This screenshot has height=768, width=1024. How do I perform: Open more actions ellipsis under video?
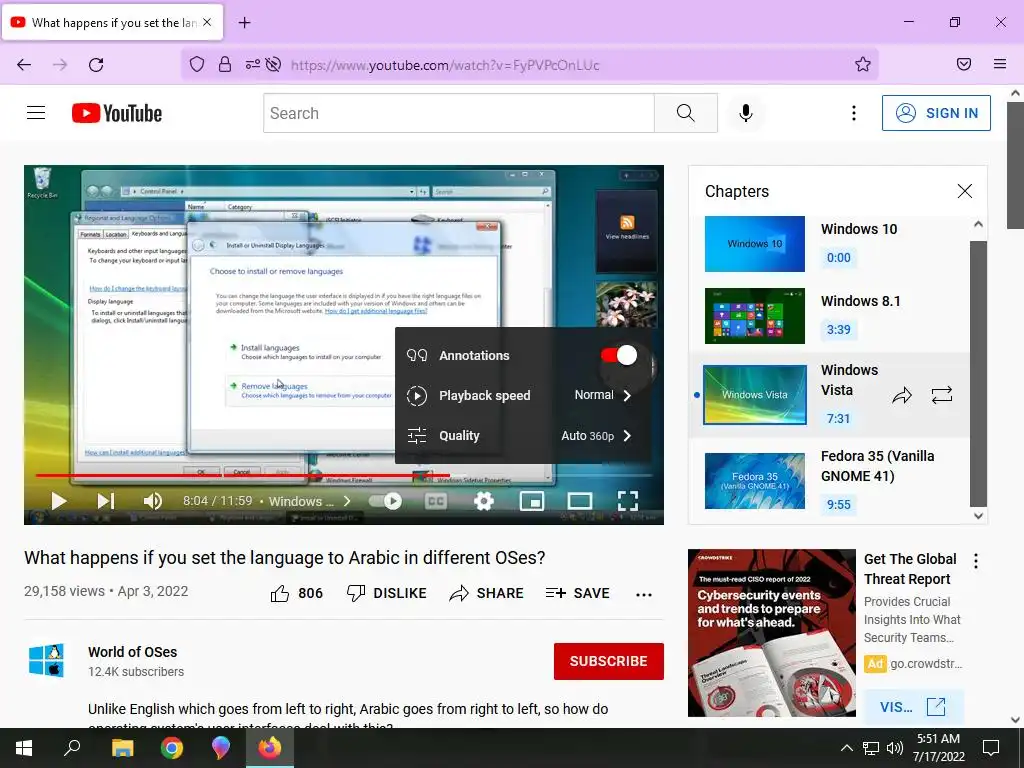tap(644, 594)
